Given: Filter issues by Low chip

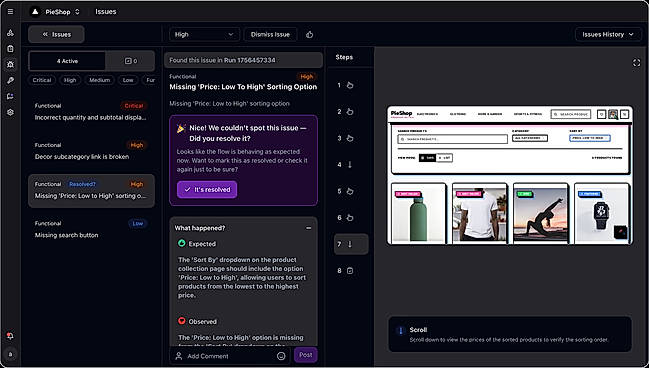Looking at the screenshot, I should pyautogui.click(x=128, y=80).
